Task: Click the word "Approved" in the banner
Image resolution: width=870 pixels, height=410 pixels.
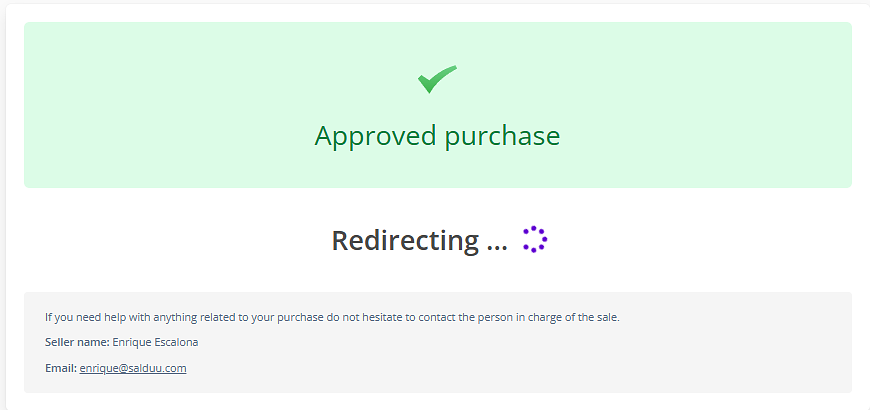Action: tap(375, 136)
